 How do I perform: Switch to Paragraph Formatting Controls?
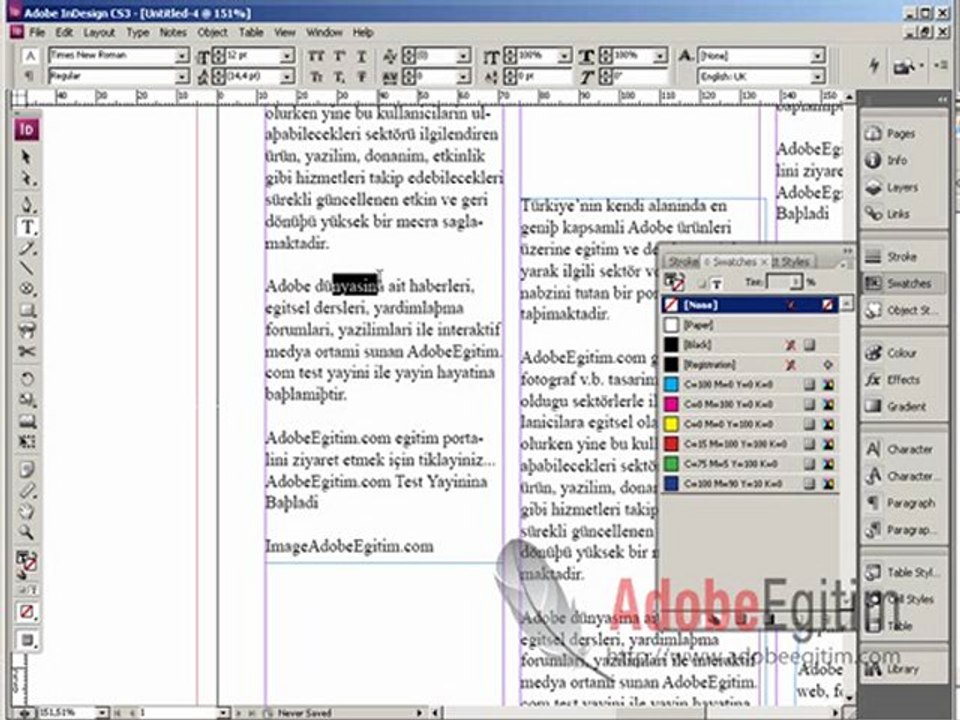click(29, 76)
